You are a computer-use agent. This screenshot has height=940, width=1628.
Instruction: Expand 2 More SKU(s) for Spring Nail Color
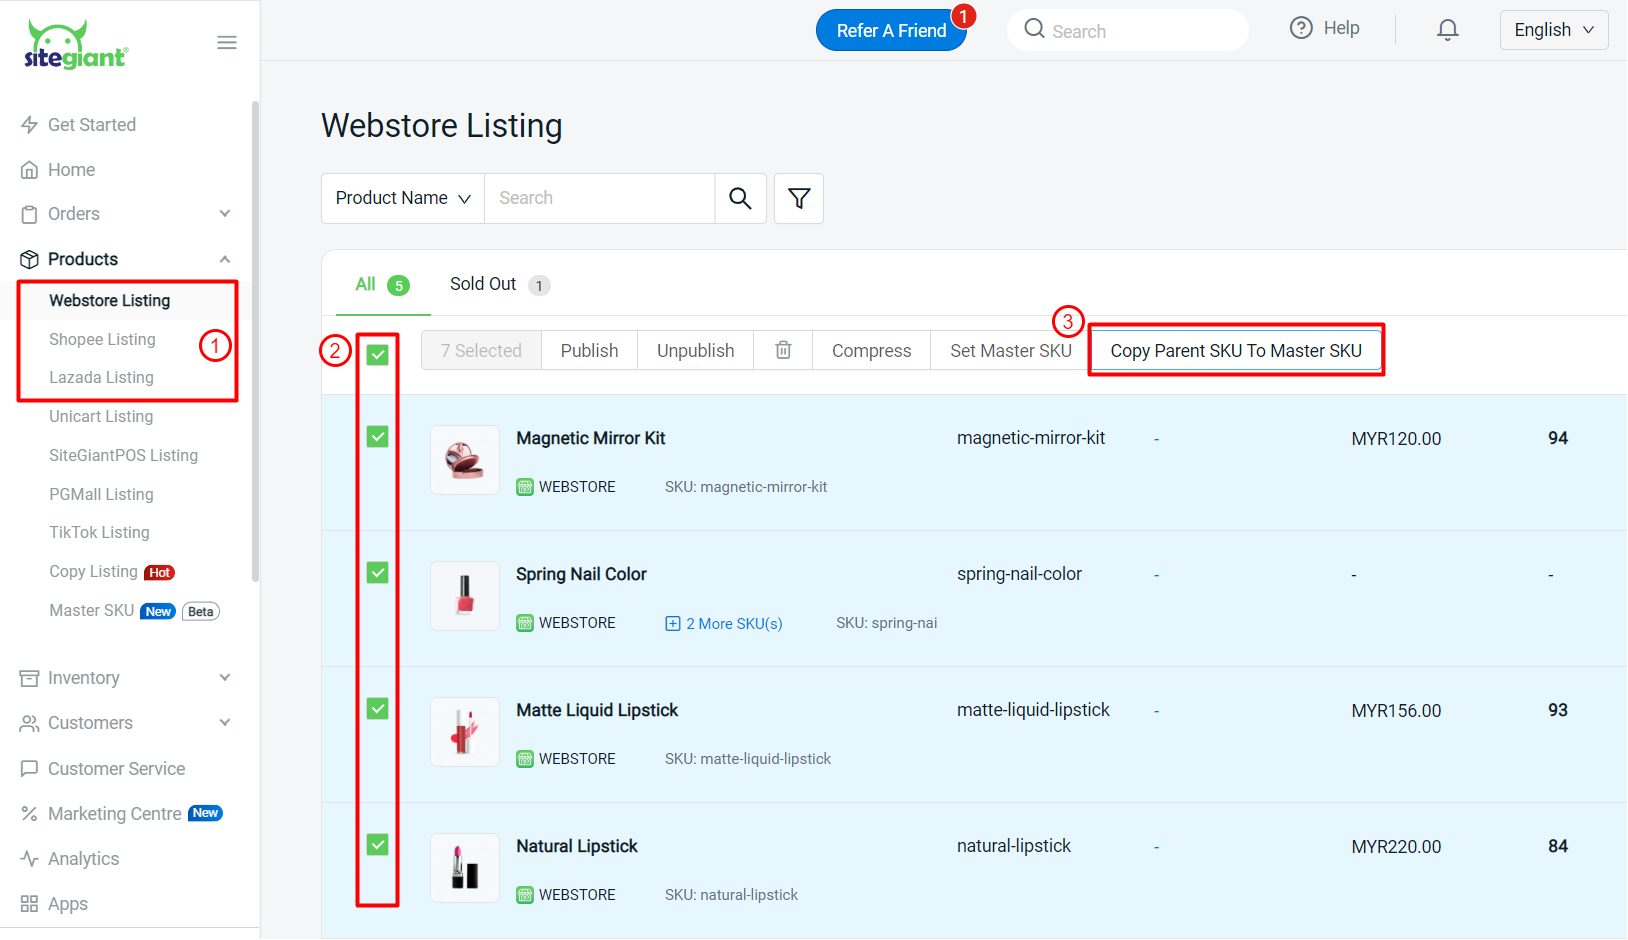[x=723, y=623]
